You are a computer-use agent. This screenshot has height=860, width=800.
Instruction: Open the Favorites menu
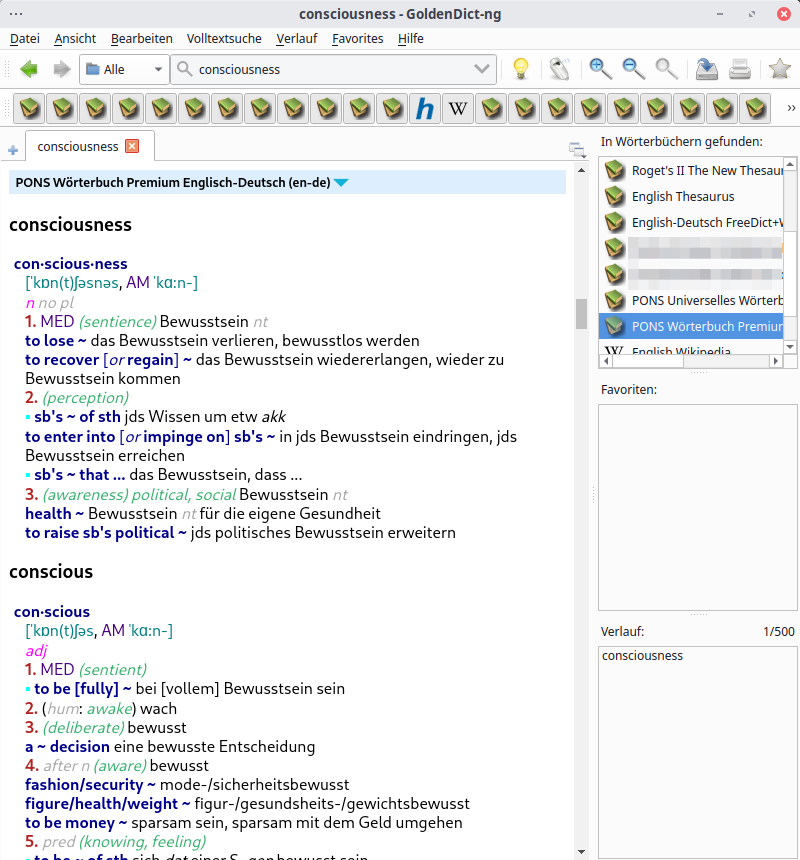(358, 38)
